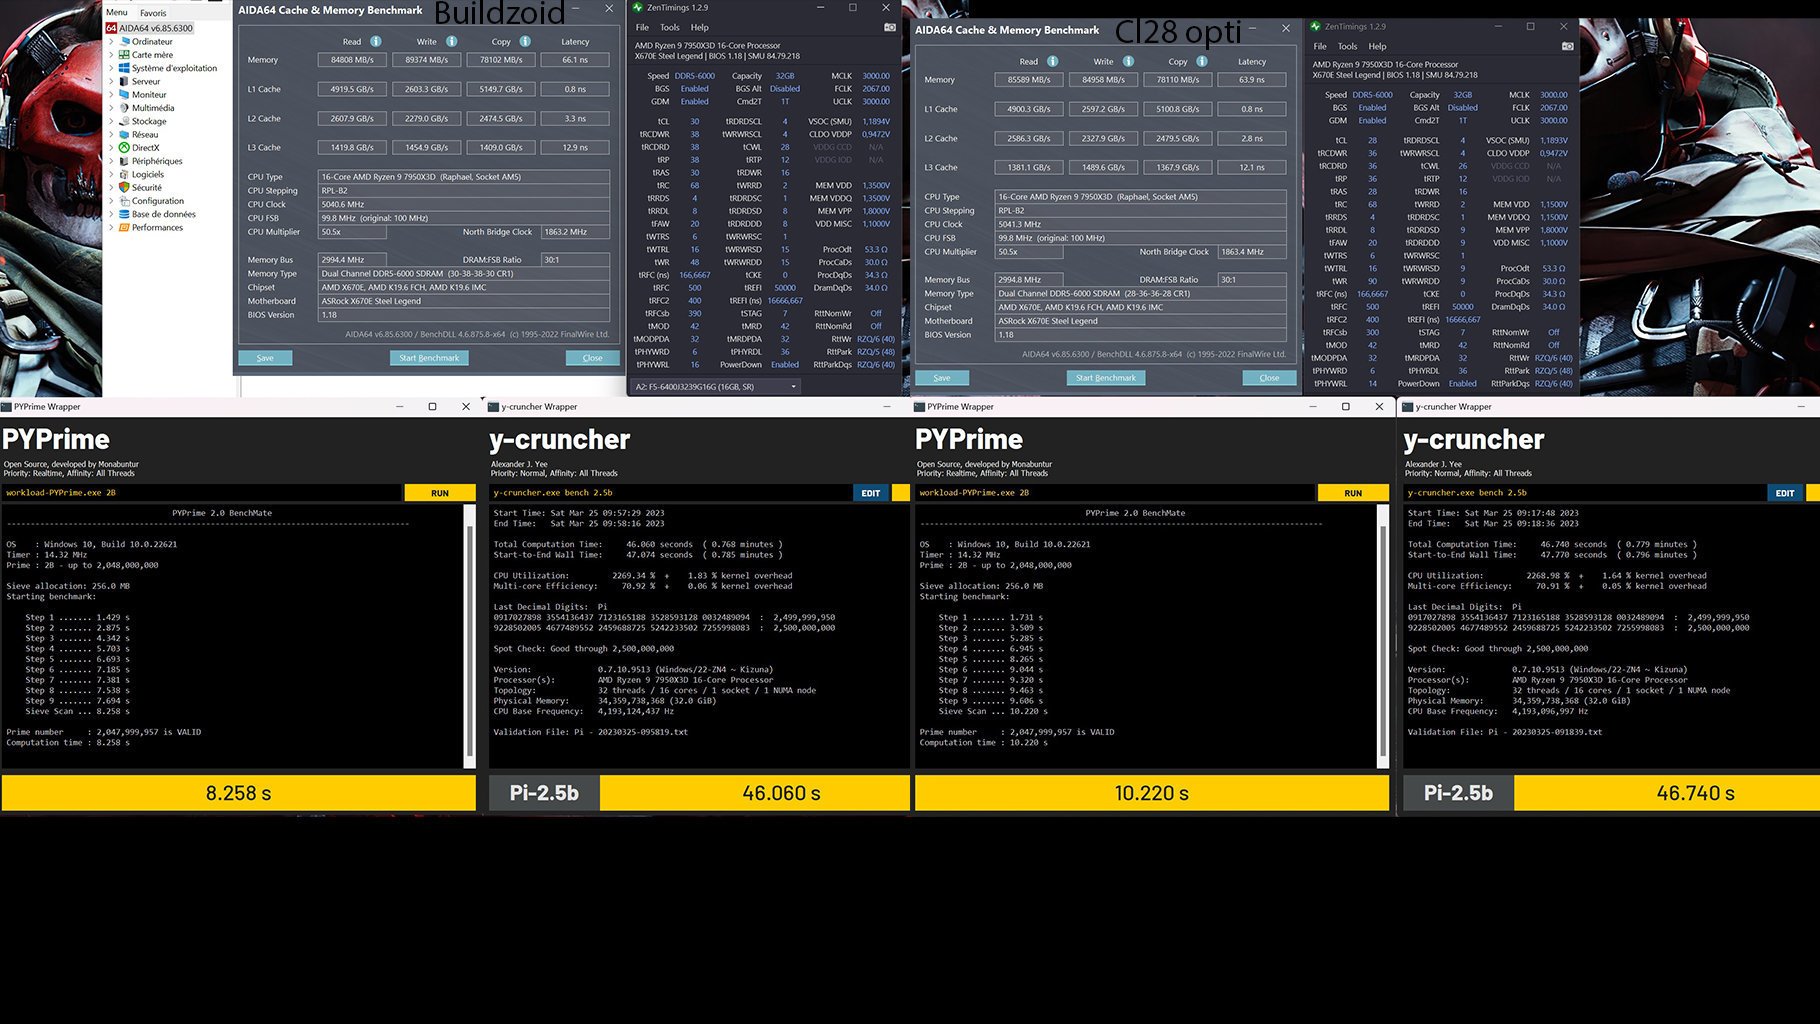Open File menu in right ZenTimings window
Viewport: 1820px width, 1024px height.
point(1320,46)
